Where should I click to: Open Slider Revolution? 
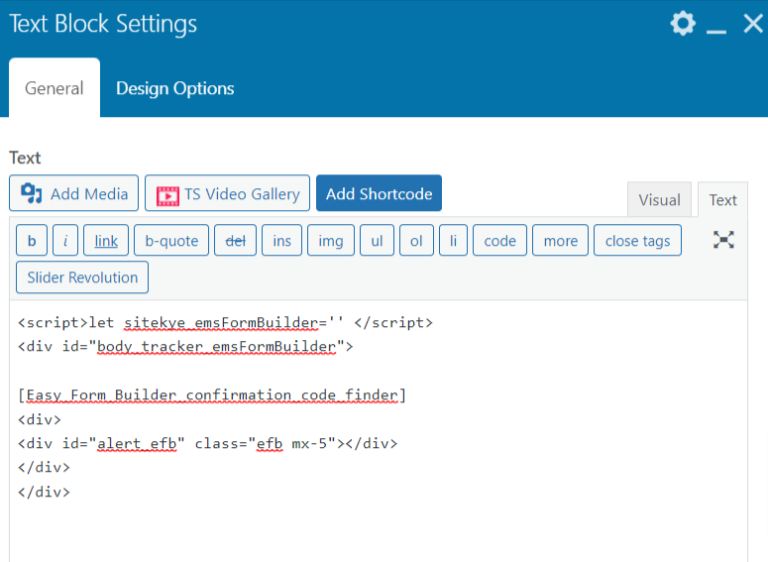coord(82,277)
